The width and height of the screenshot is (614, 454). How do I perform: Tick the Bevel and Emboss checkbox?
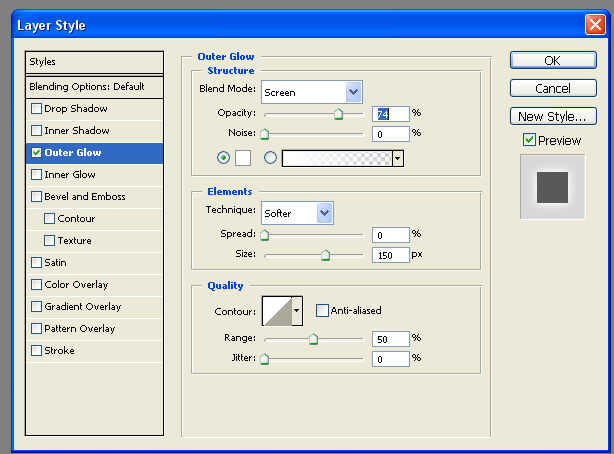[x=36, y=196]
